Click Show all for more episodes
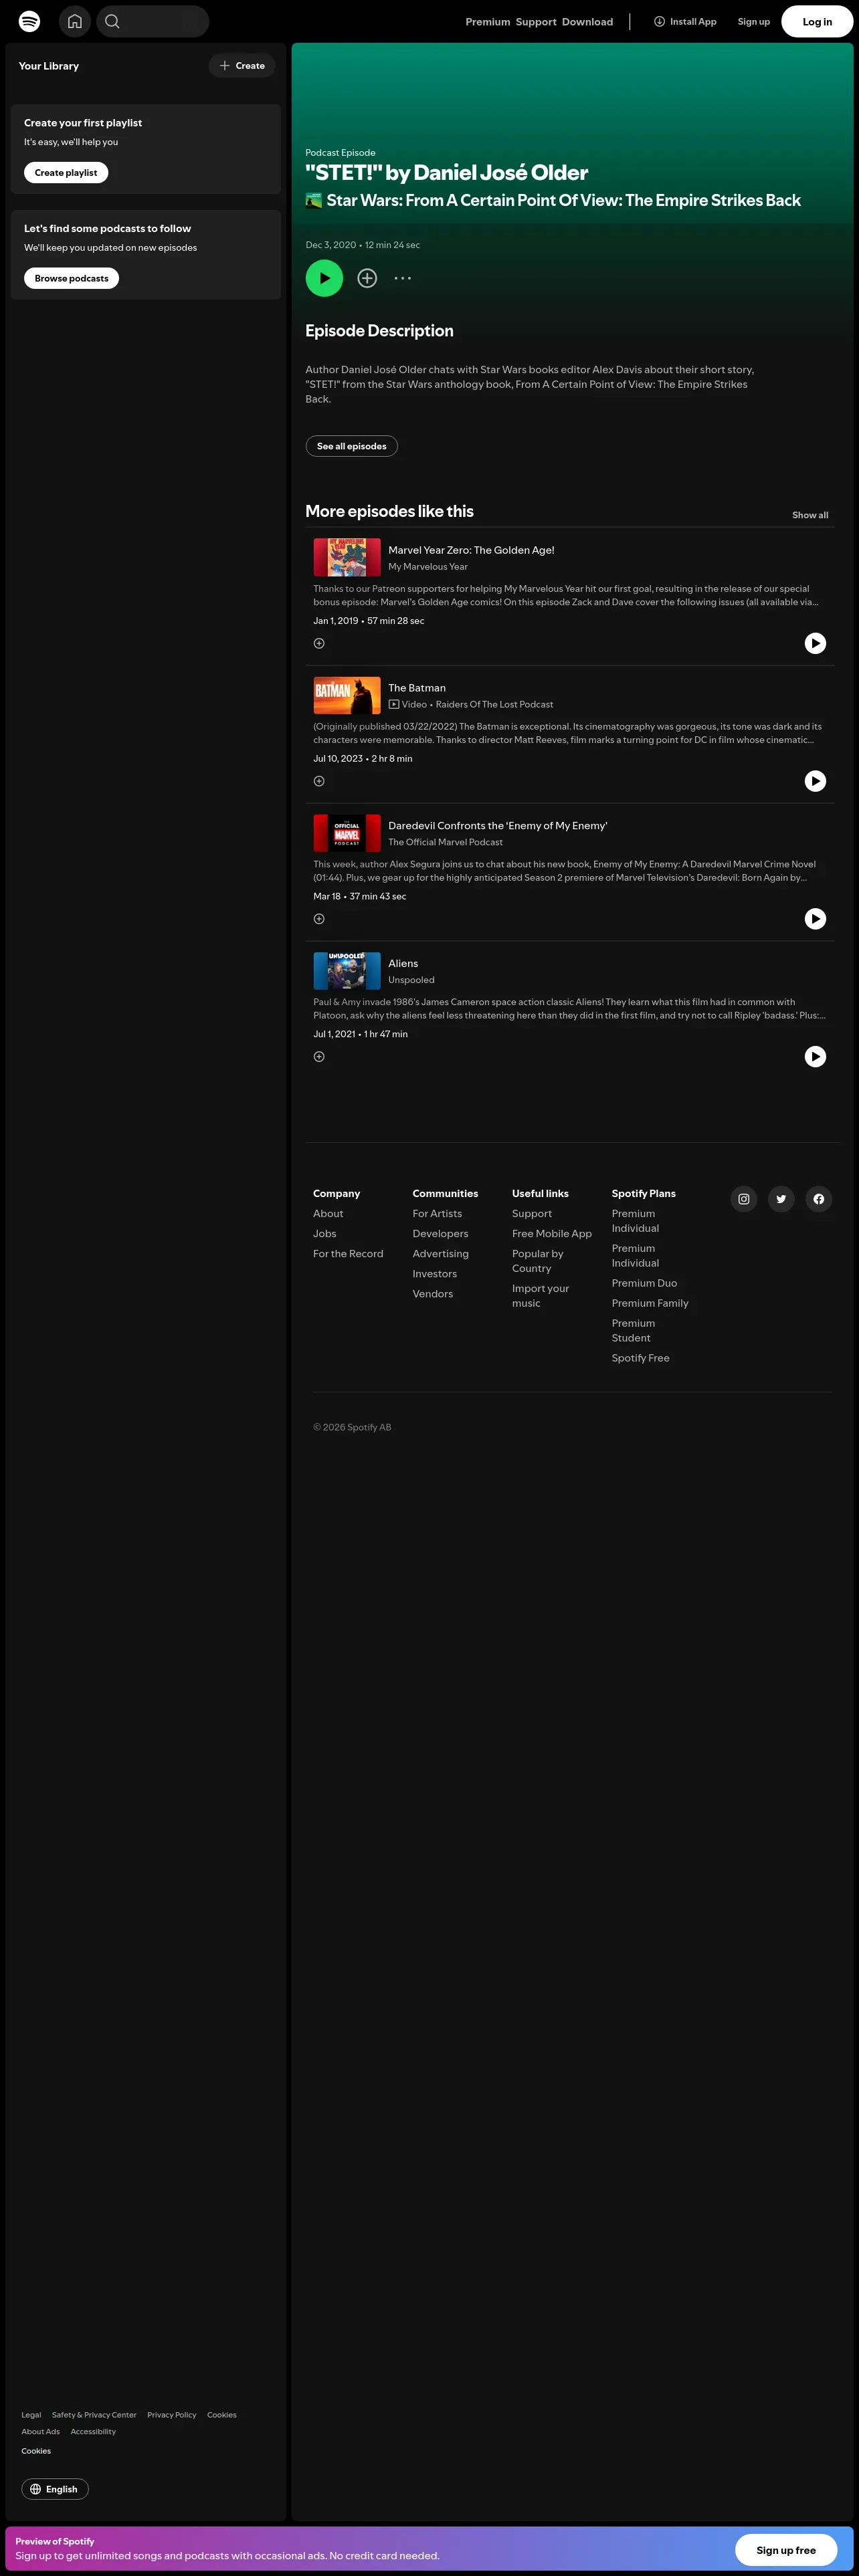Screen dimensions: 859x2576 point(810,515)
